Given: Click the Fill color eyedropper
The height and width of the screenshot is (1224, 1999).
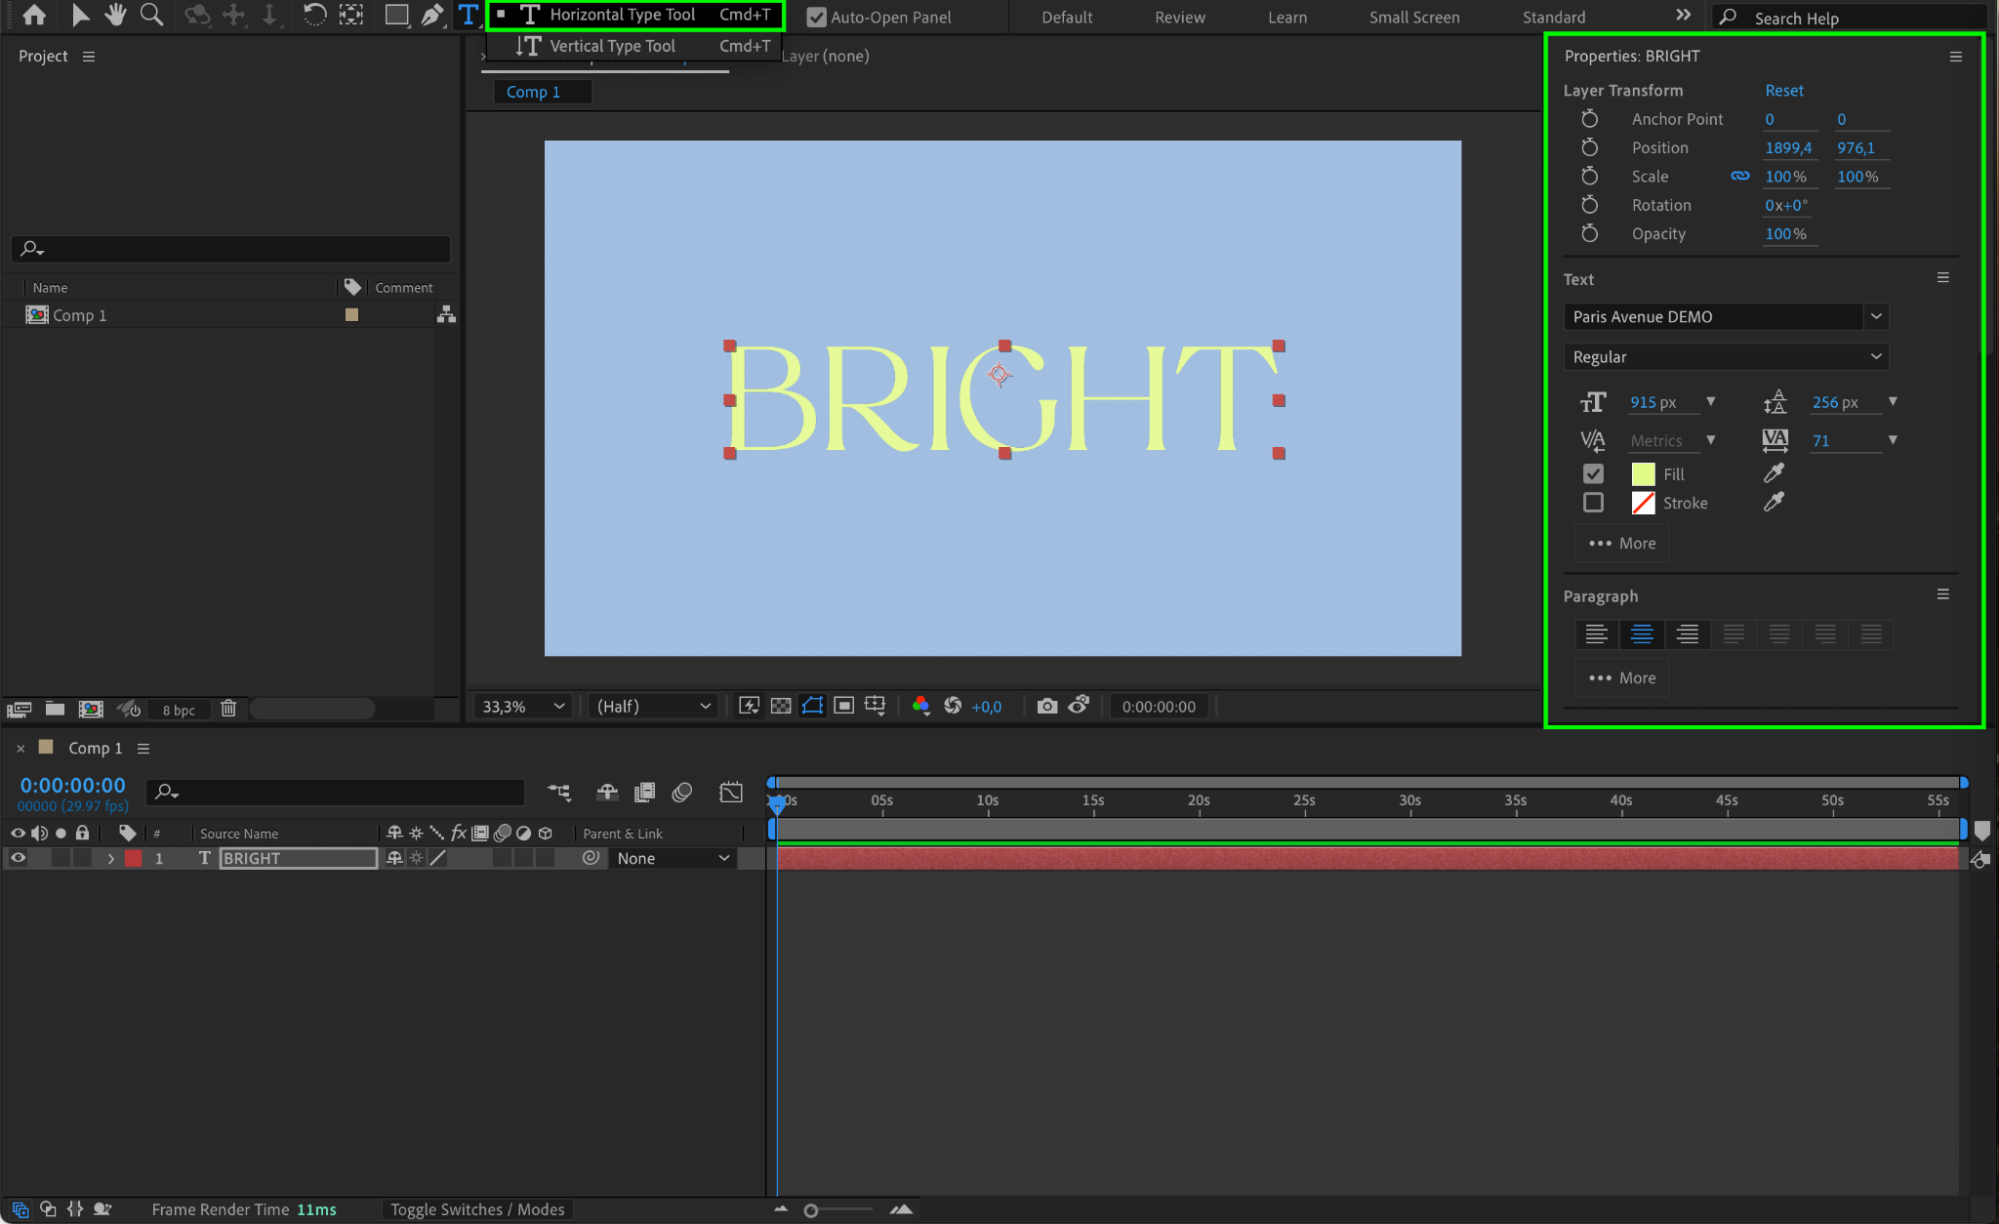Looking at the screenshot, I should click(x=1774, y=473).
